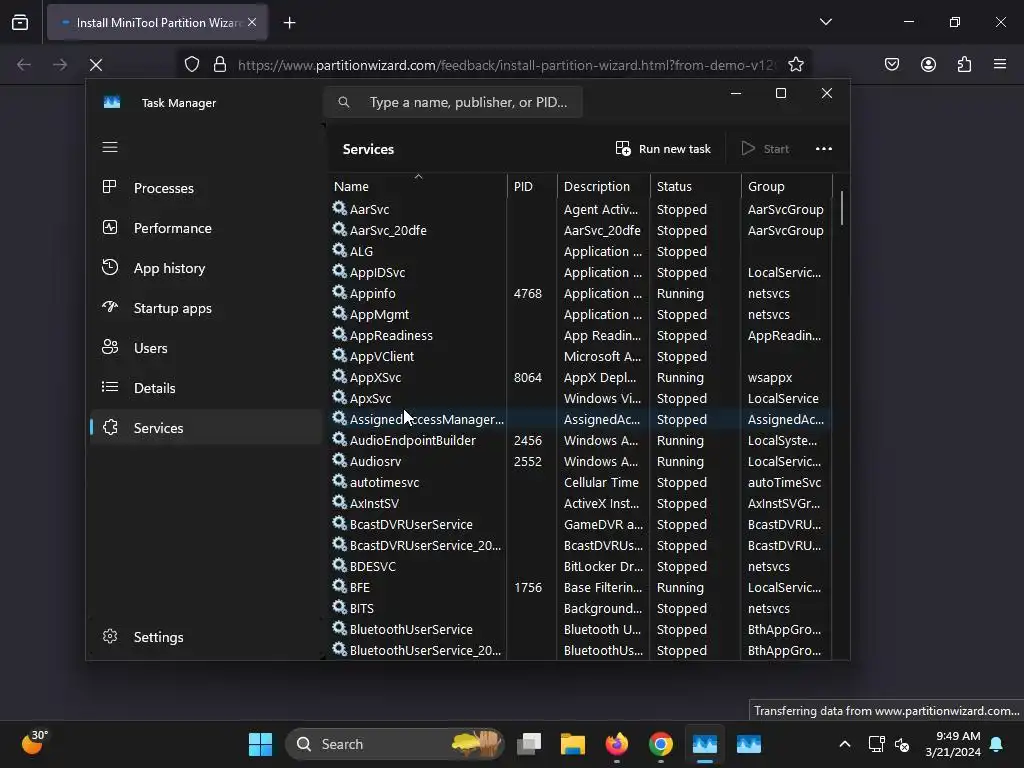The height and width of the screenshot is (768, 1024).
Task: Open Task Manager Settings
Action: tap(205, 637)
